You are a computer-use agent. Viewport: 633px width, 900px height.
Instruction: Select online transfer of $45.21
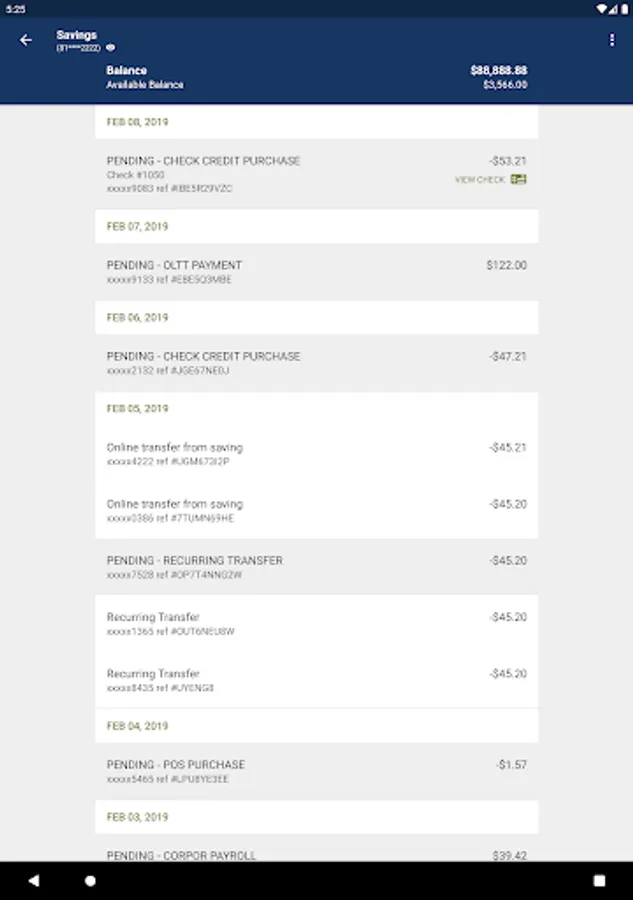(316, 454)
